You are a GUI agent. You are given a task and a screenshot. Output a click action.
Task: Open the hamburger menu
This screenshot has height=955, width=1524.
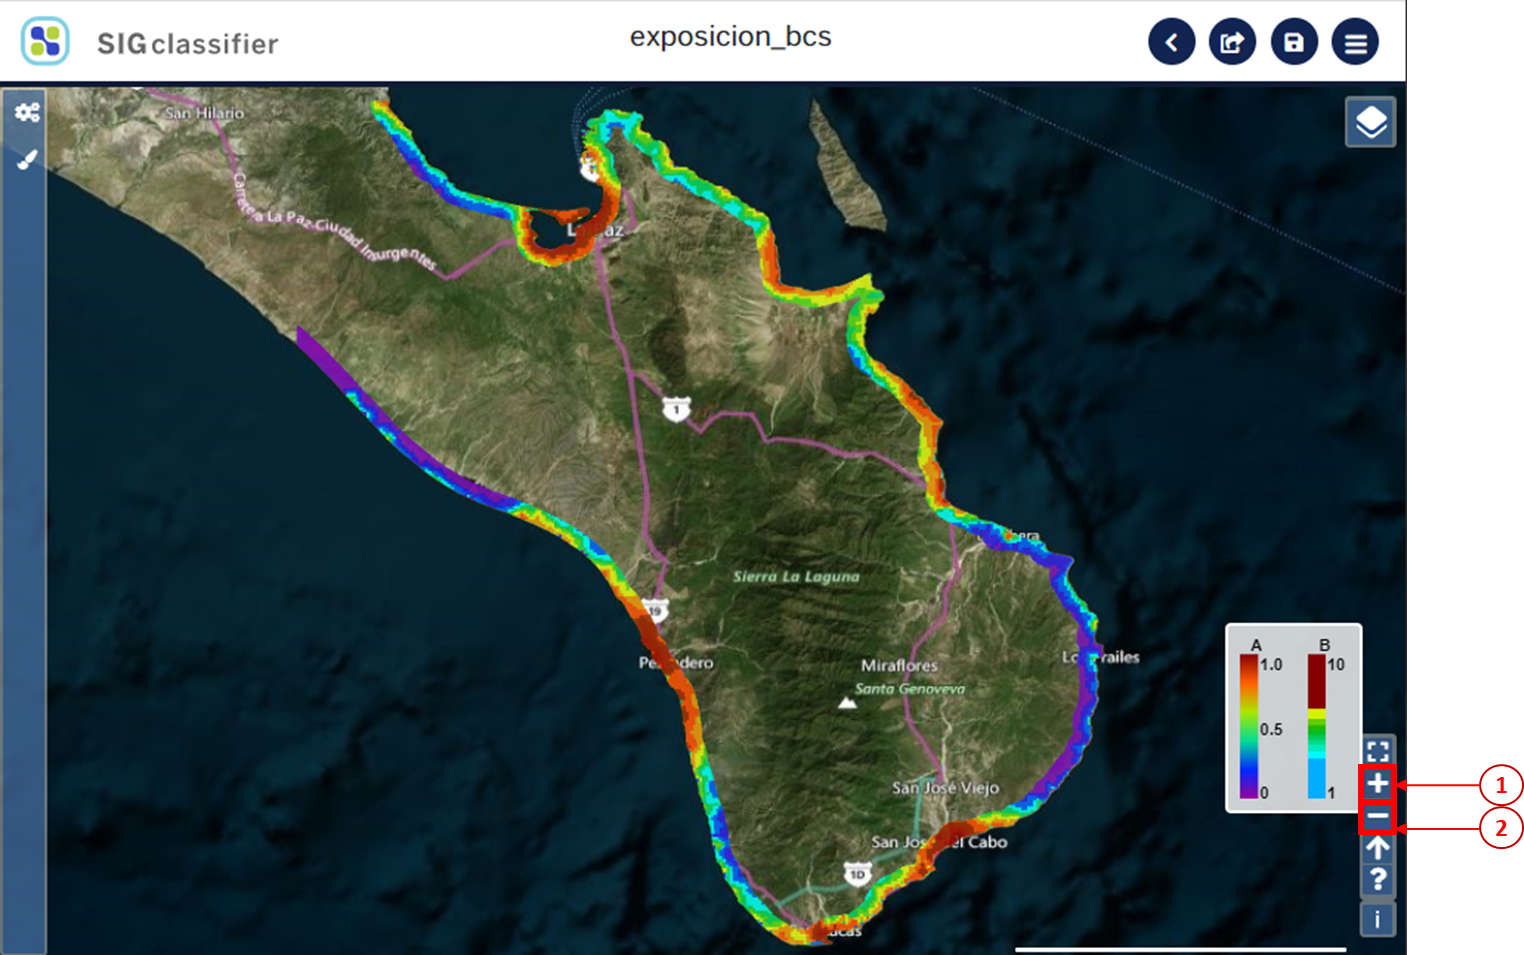[1355, 42]
